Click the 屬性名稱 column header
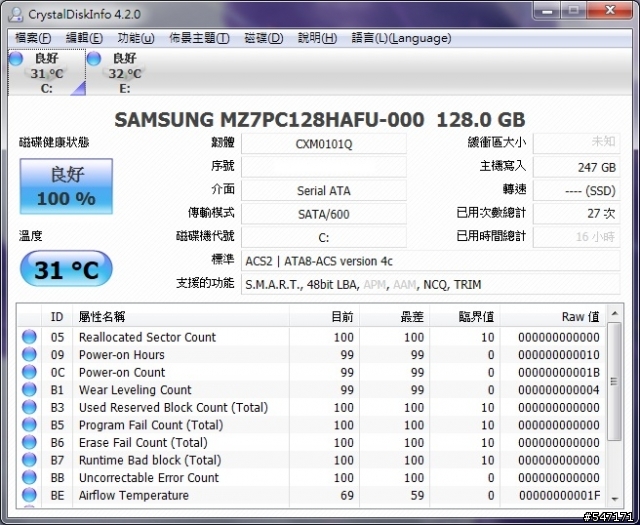The height and width of the screenshot is (525, 640). [x=181, y=316]
